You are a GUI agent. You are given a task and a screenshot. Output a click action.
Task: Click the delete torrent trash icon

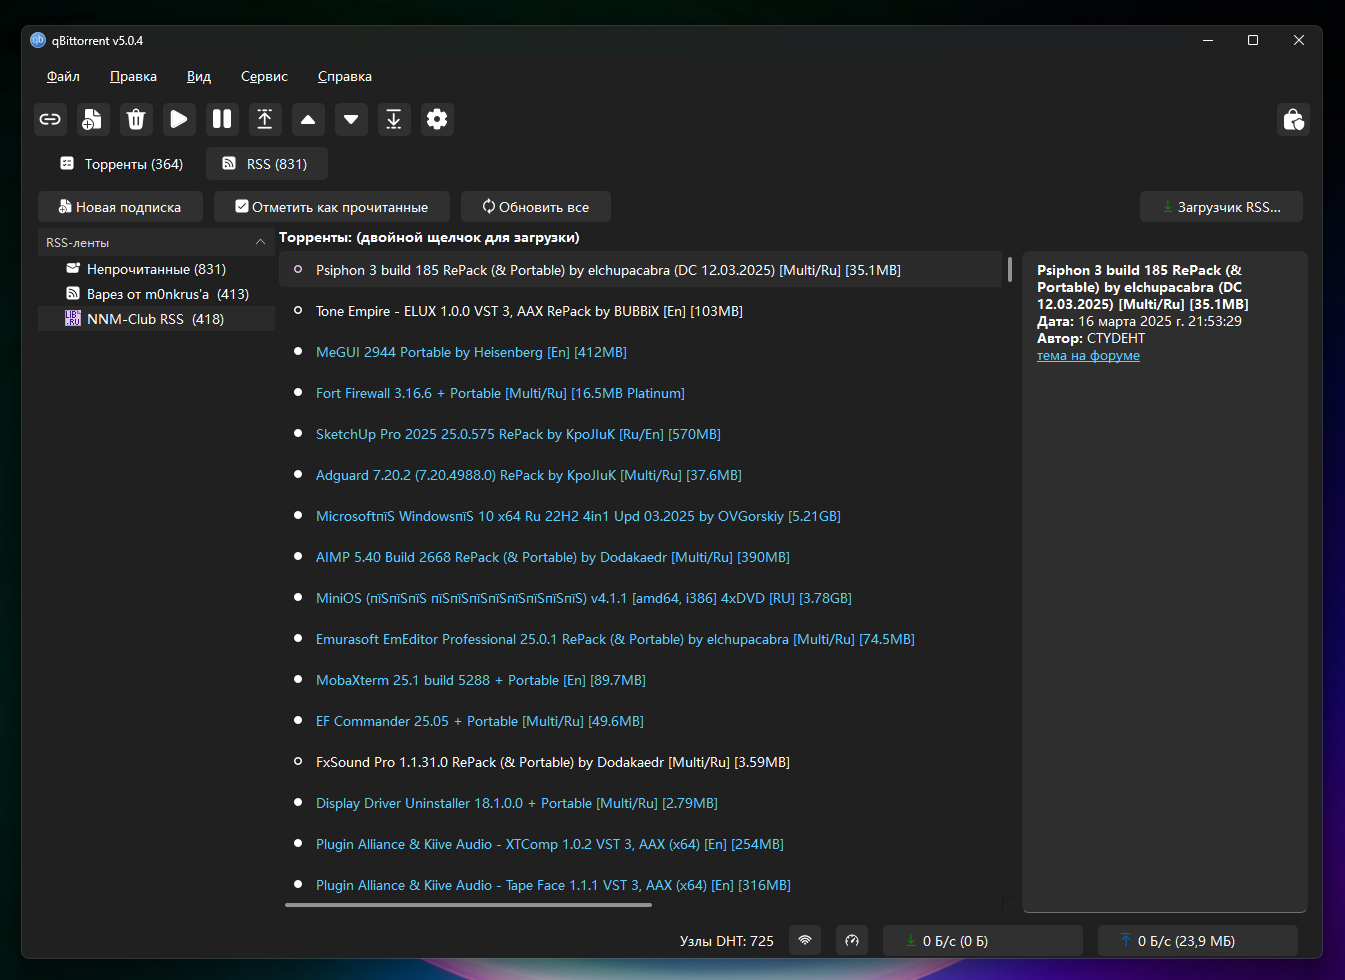(136, 119)
